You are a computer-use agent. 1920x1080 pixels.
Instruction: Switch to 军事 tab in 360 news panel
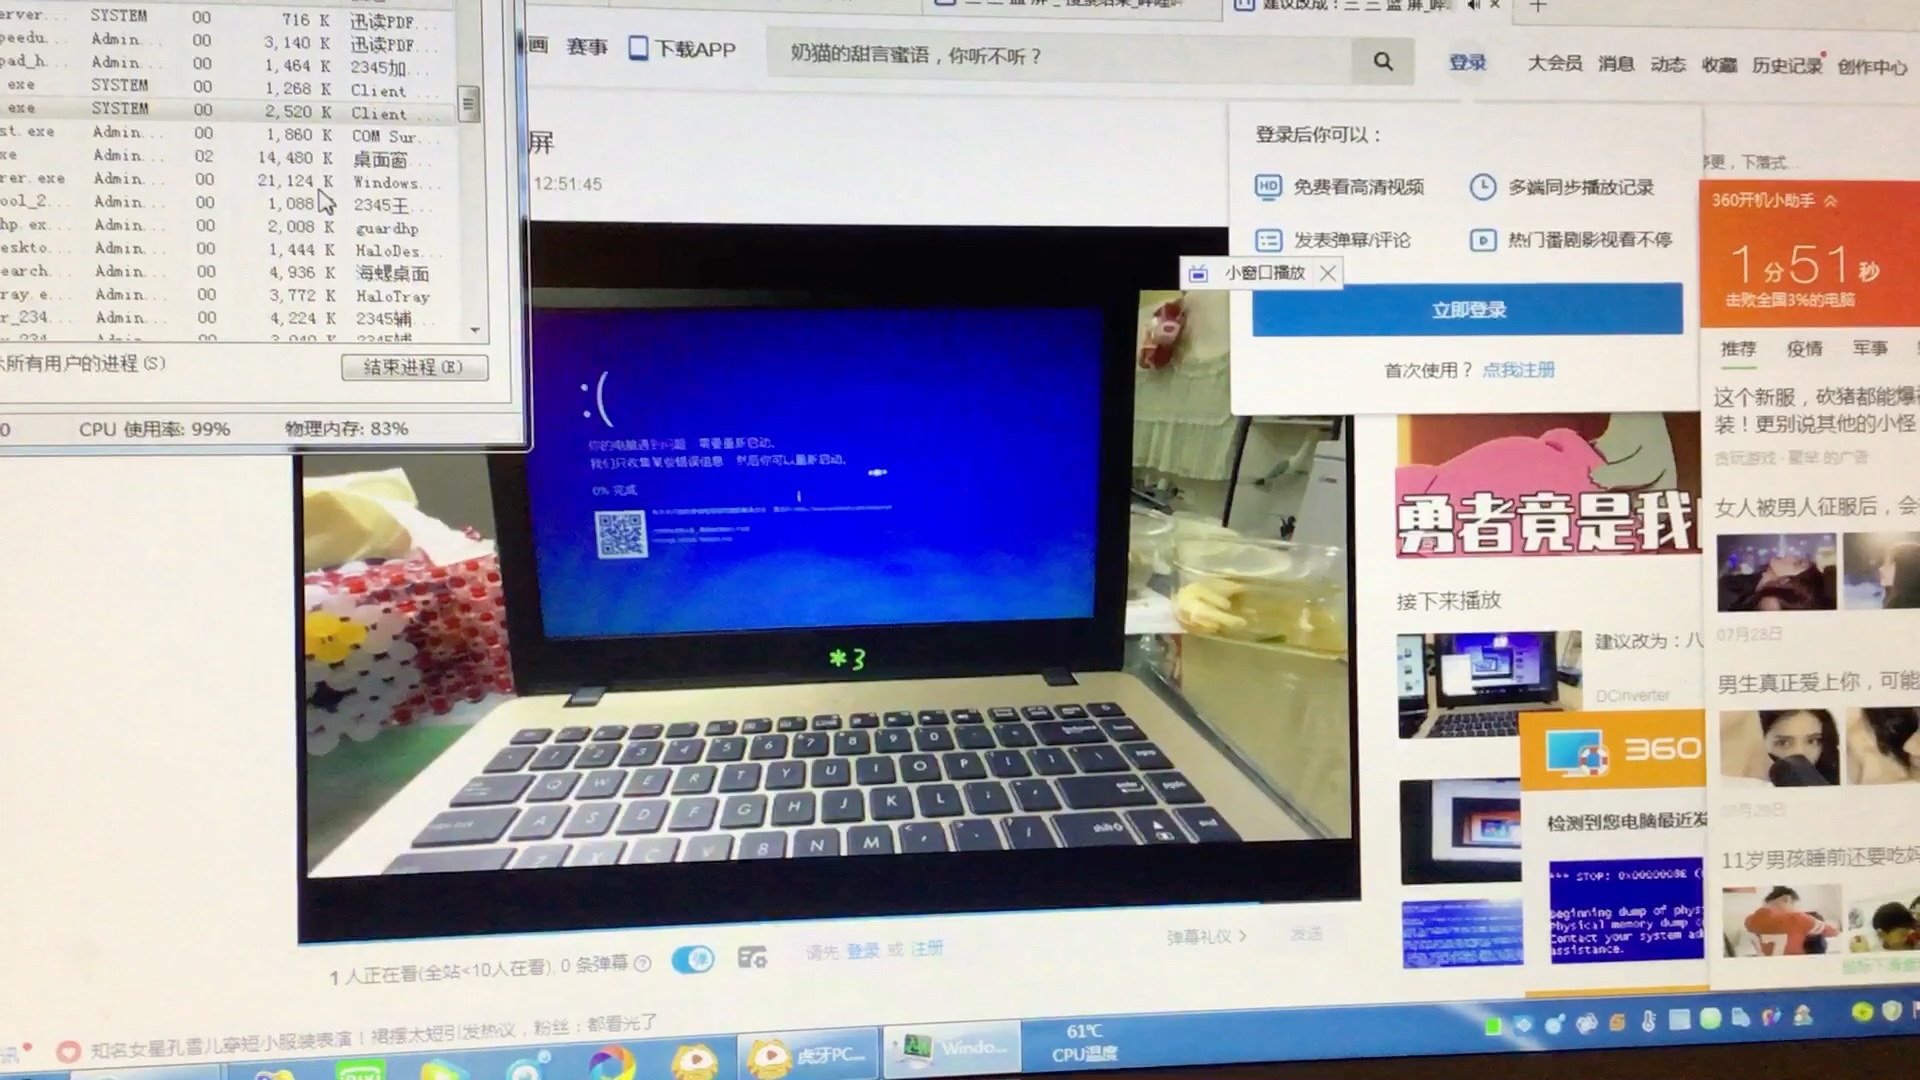coord(1869,348)
